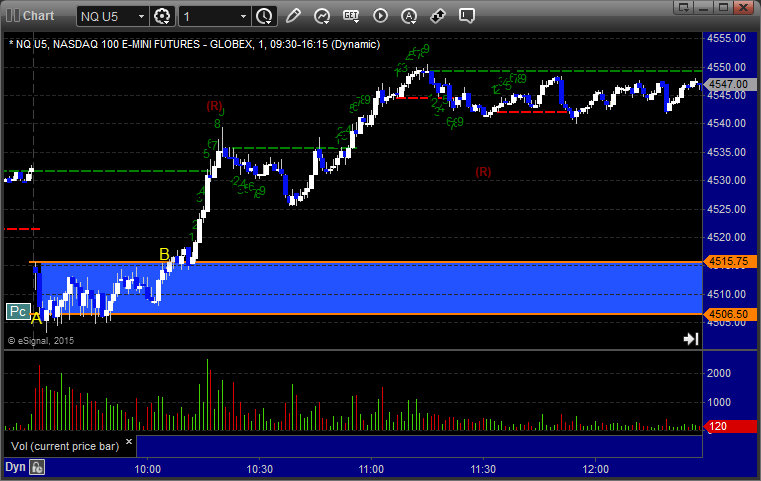This screenshot has width=761, height=481.
Task: Minimize the chart window
Action: point(704,7)
